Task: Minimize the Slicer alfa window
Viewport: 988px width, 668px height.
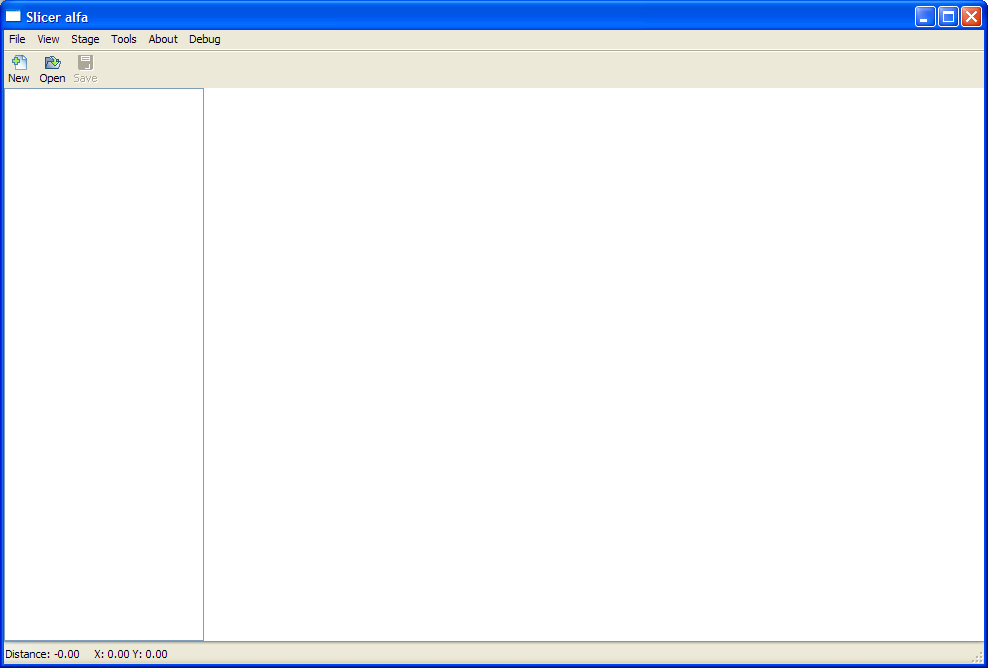Action: point(925,17)
